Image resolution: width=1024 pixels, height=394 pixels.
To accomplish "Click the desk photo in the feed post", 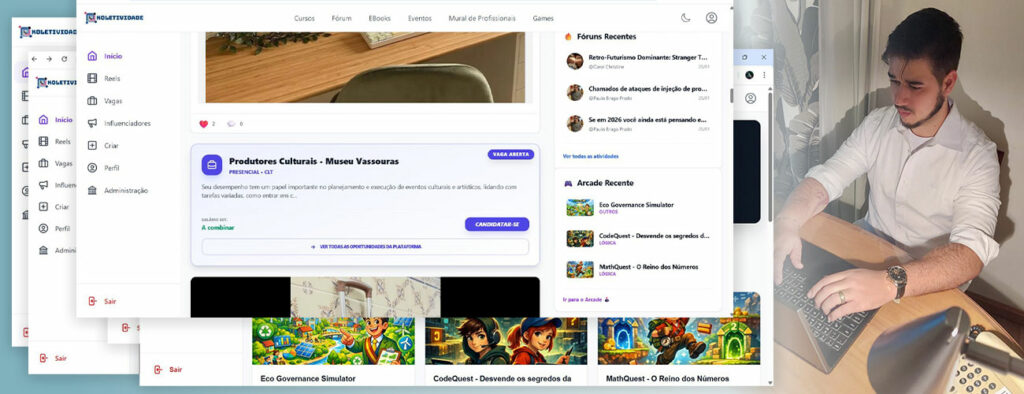I will (x=365, y=67).
